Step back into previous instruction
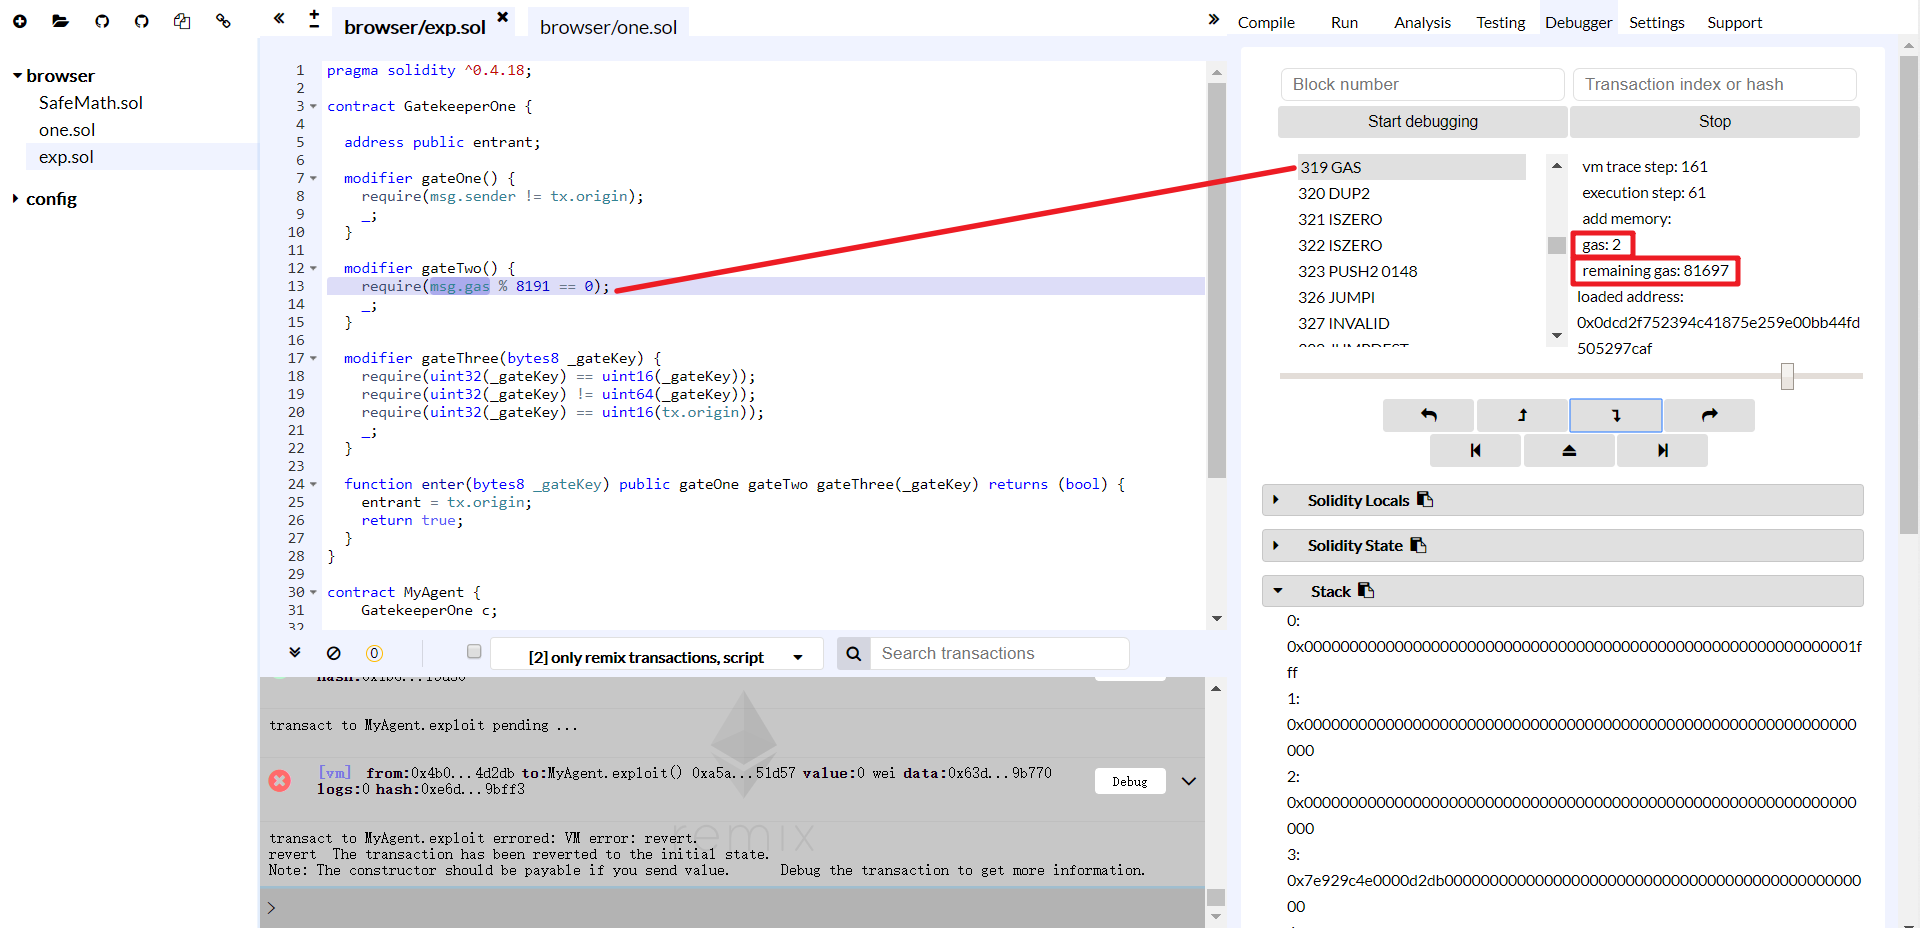The image size is (1920, 928). coord(1522,415)
